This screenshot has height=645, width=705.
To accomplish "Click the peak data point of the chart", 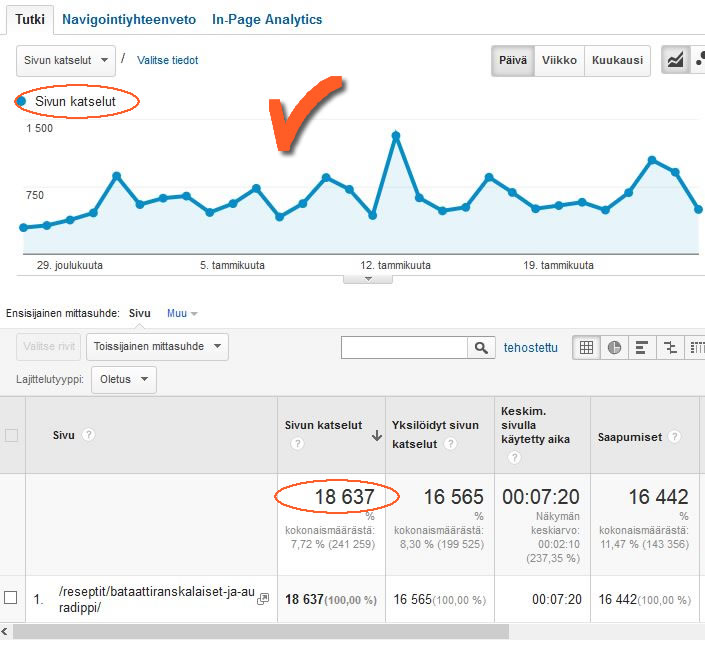I will point(396,135).
